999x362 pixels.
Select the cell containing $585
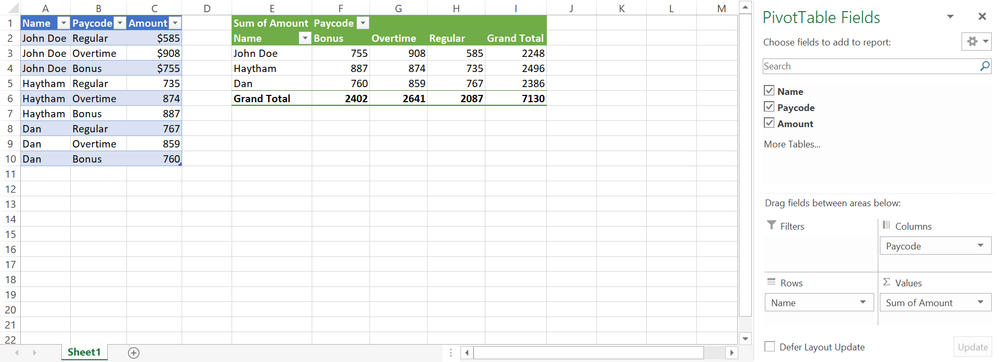[154, 38]
